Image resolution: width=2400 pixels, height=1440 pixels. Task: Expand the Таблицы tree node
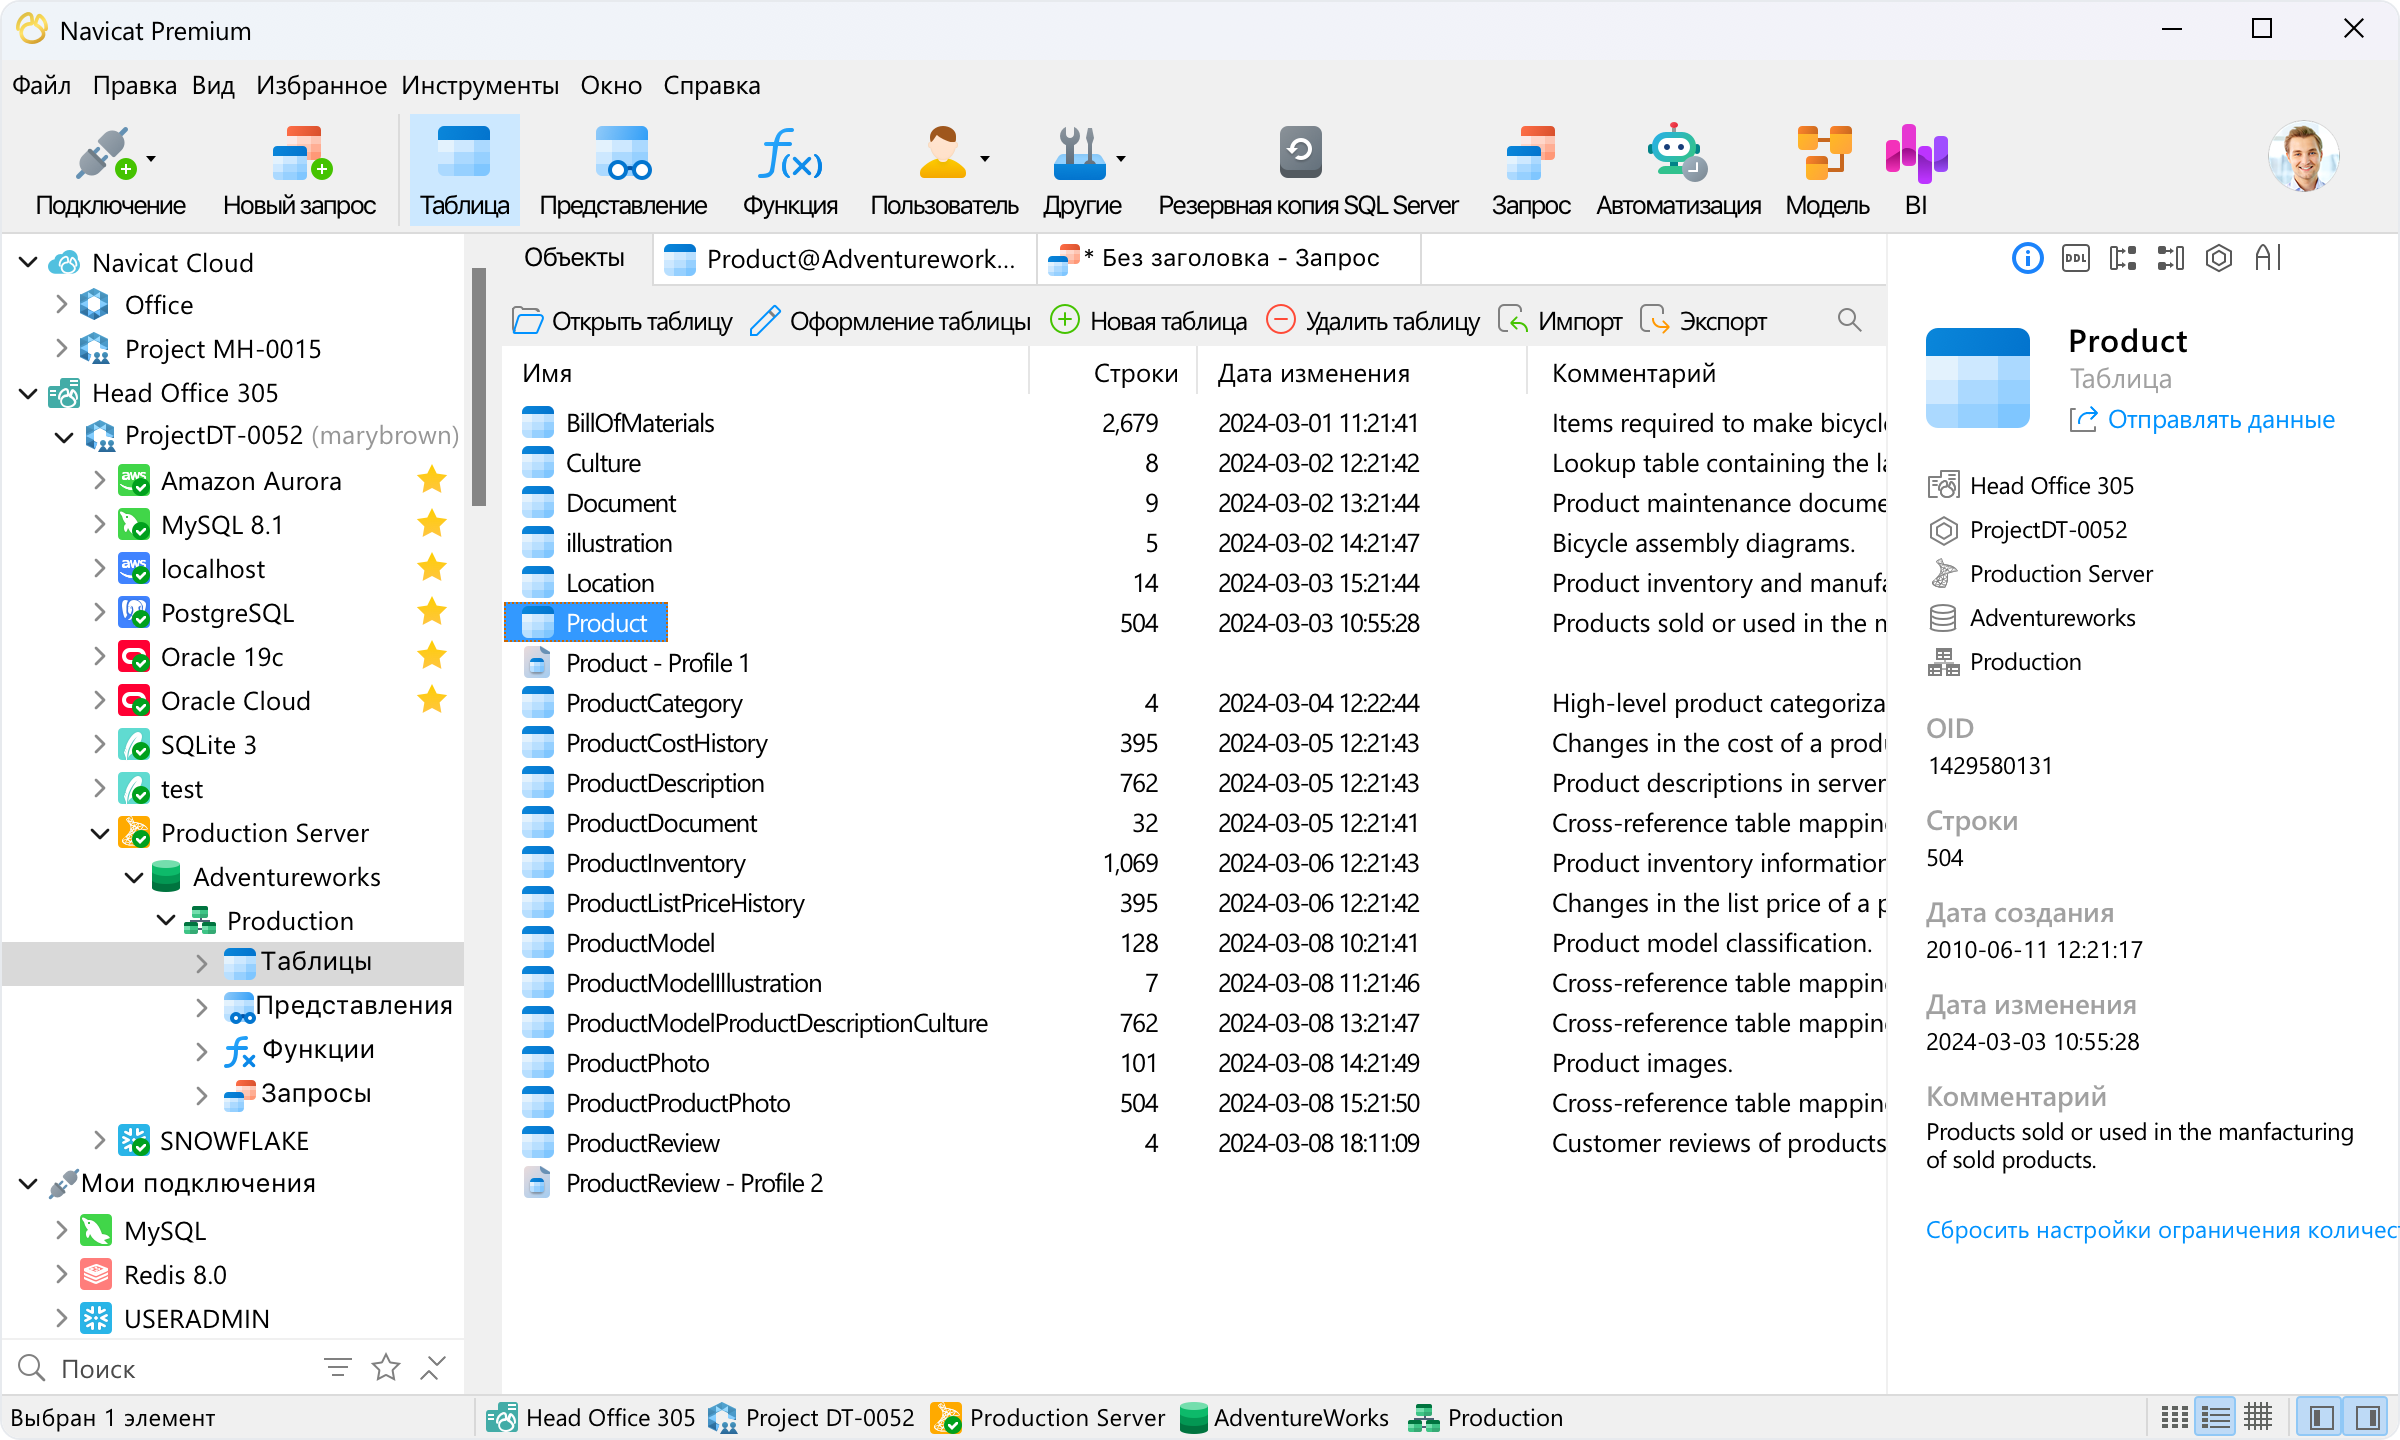(x=201, y=962)
